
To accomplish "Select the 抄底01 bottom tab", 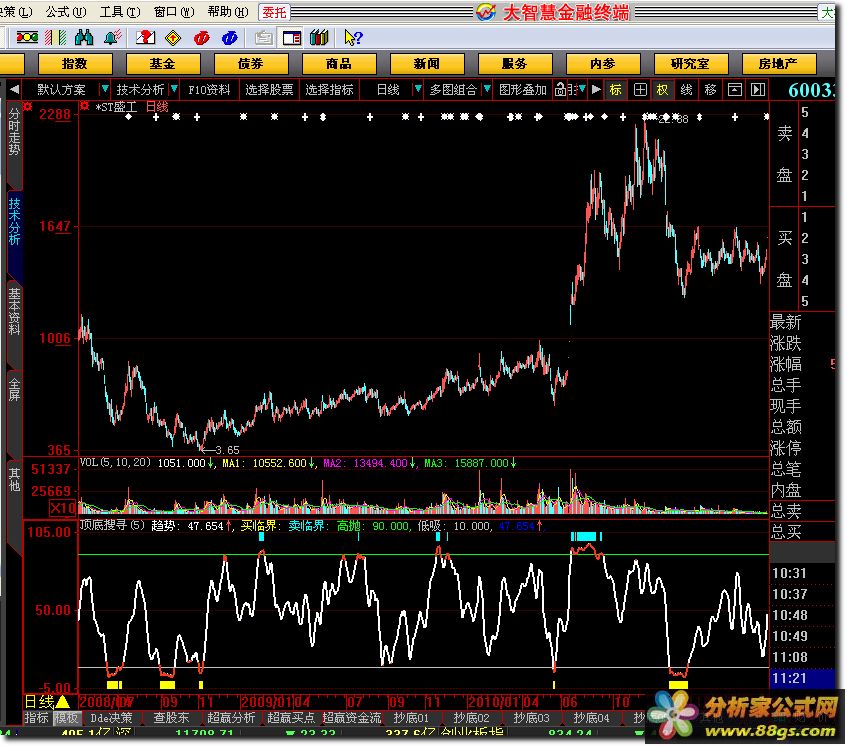I will click(412, 718).
